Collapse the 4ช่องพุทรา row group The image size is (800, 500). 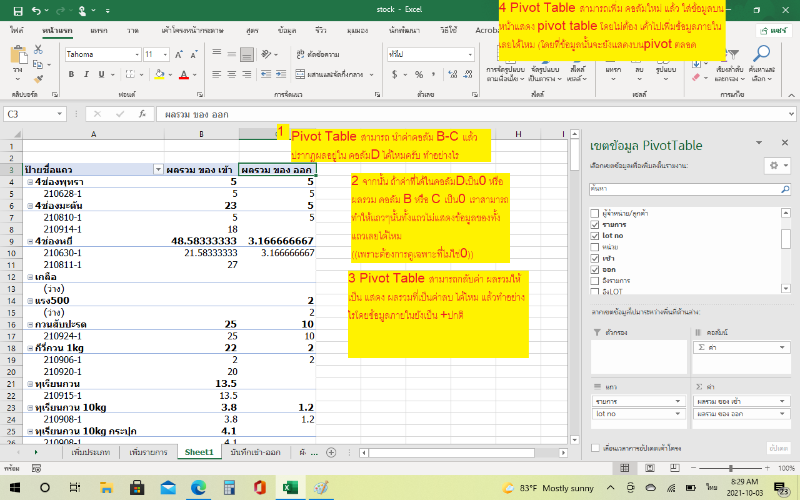click(x=30, y=183)
